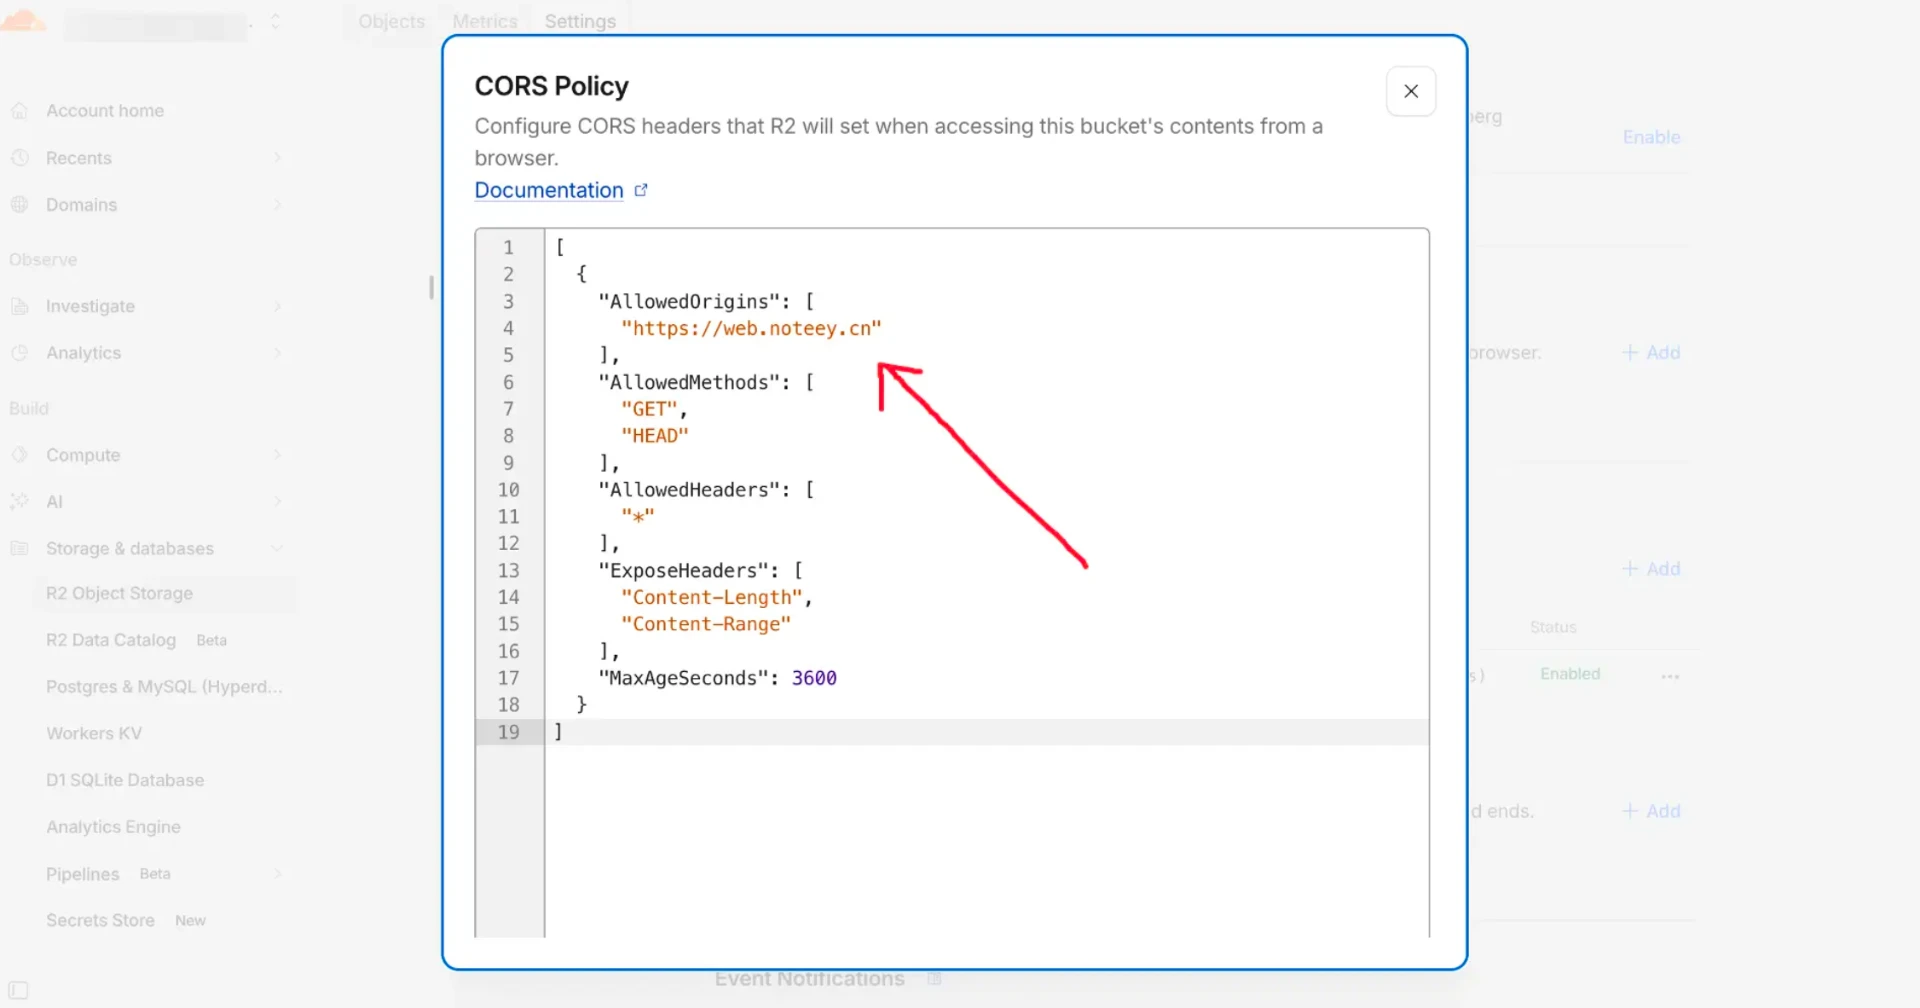This screenshot has height=1008, width=1920.
Task: Click the Storage & databases icon
Action: pyautogui.click(x=19, y=549)
